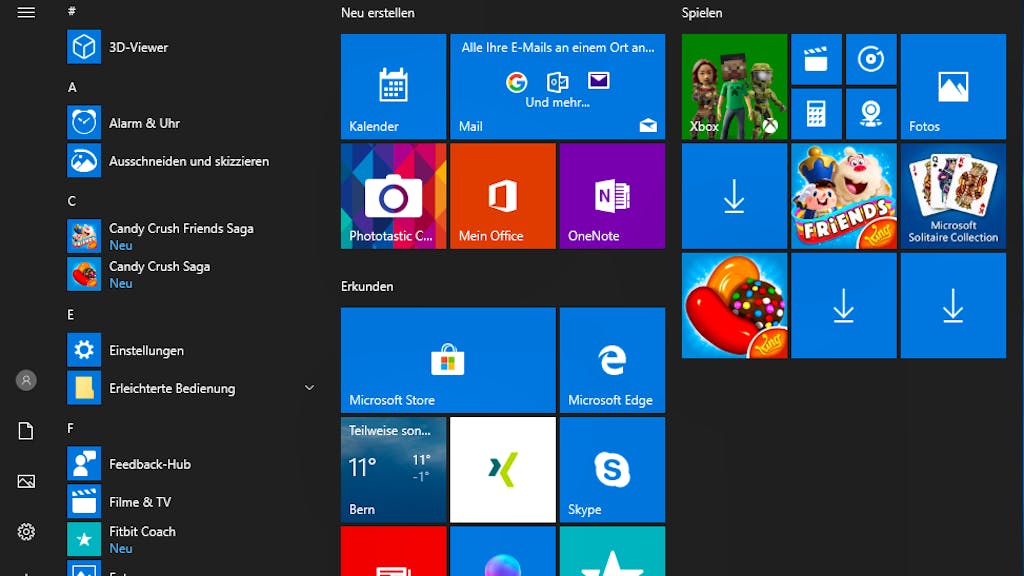Open the weather tile for Bern

[393, 470]
